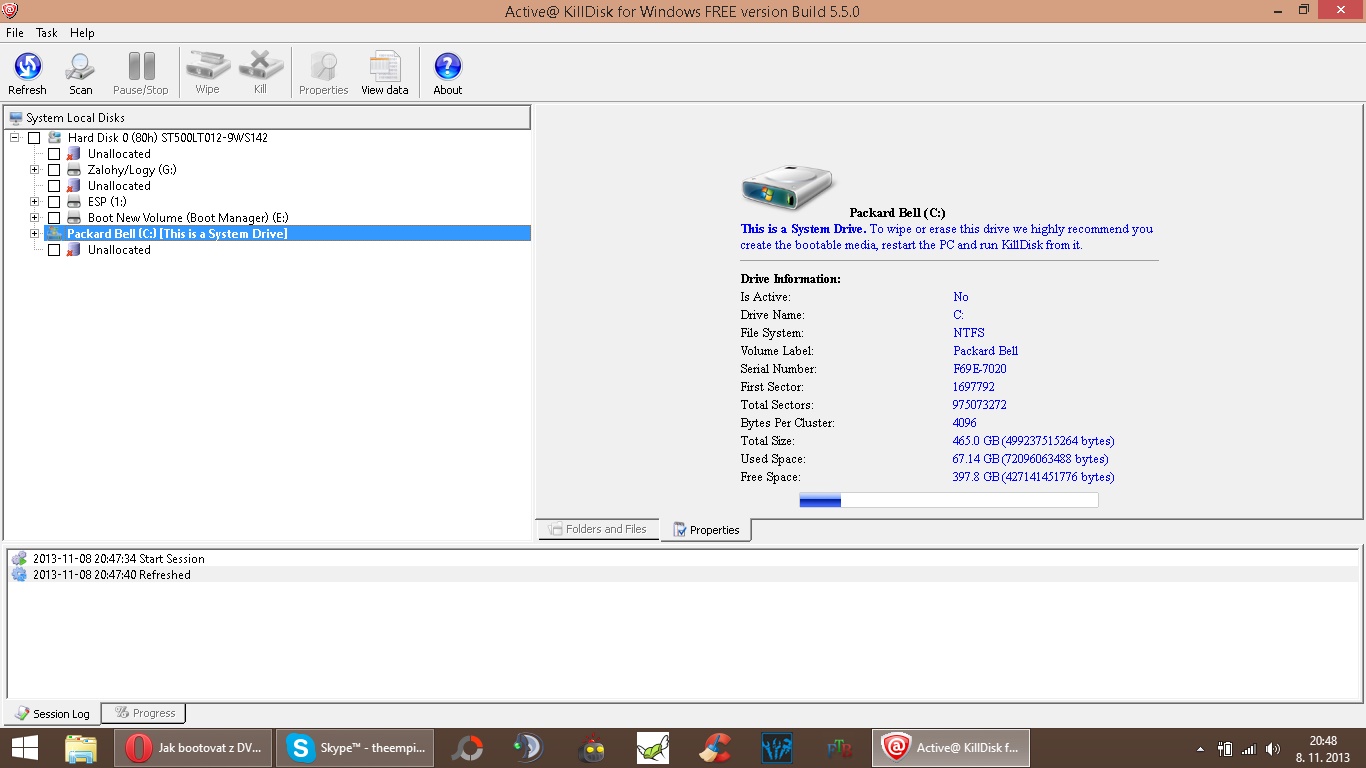Switch to the Opera taskbar window

coord(193,748)
